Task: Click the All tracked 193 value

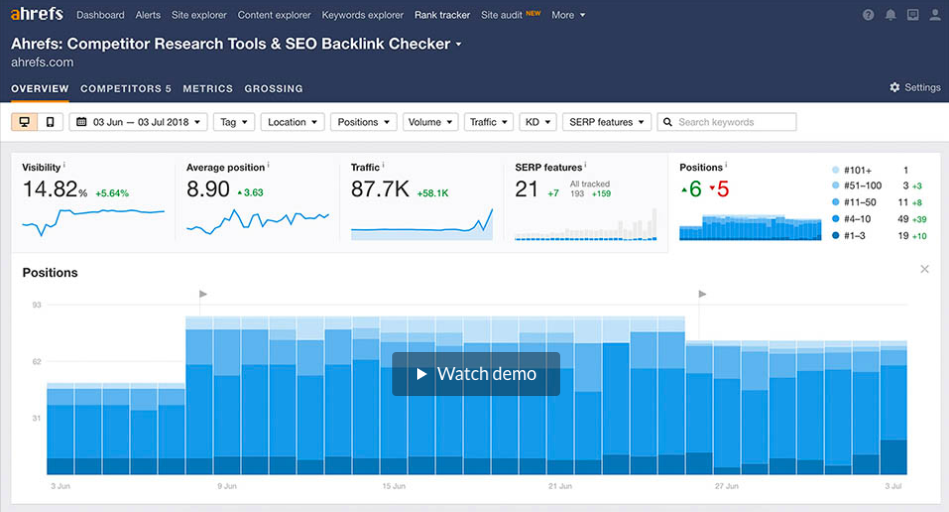Action: [577, 194]
